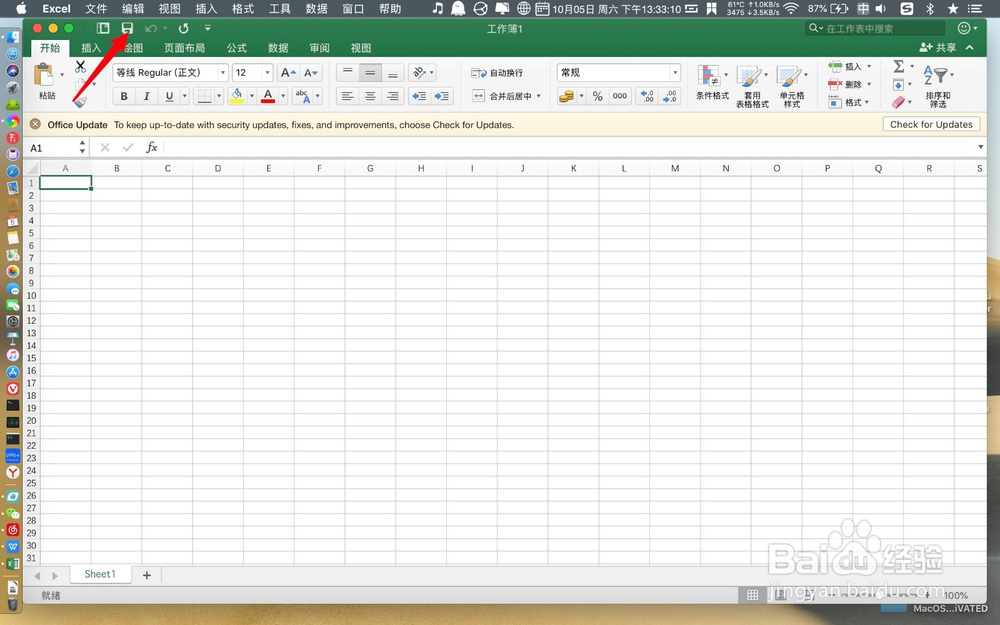Viewport: 1000px width, 625px height.
Task: Open Cell Styles 单元格样式
Action: 792,86
